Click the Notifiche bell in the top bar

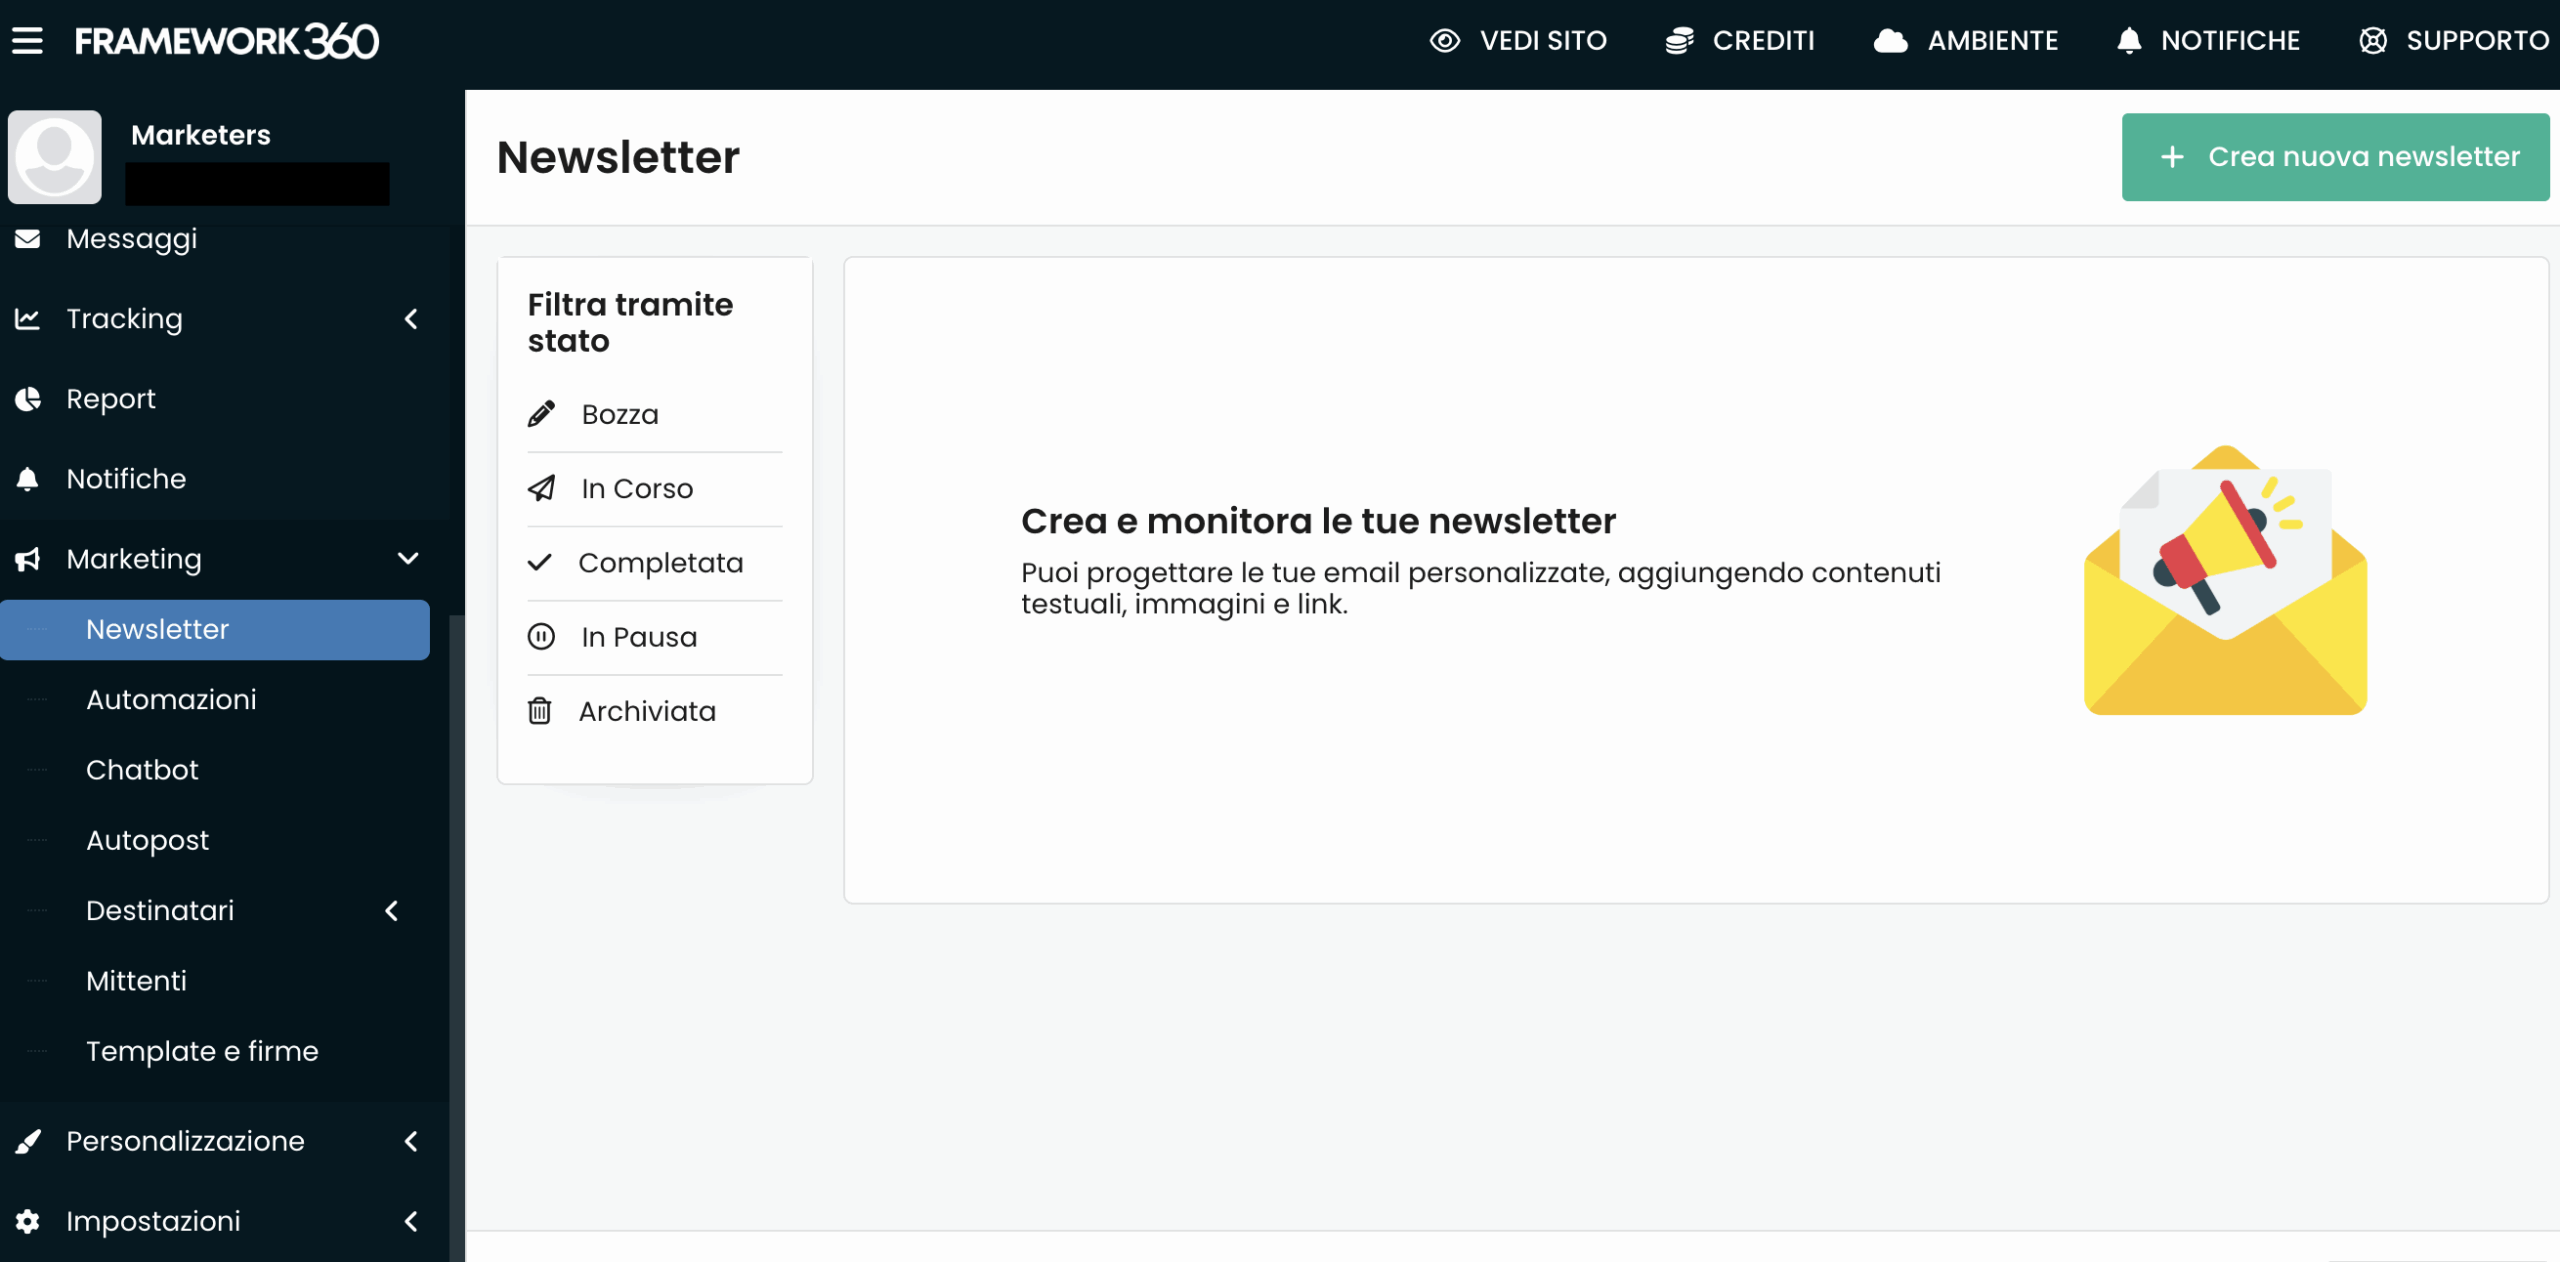tap(2129, 41)
